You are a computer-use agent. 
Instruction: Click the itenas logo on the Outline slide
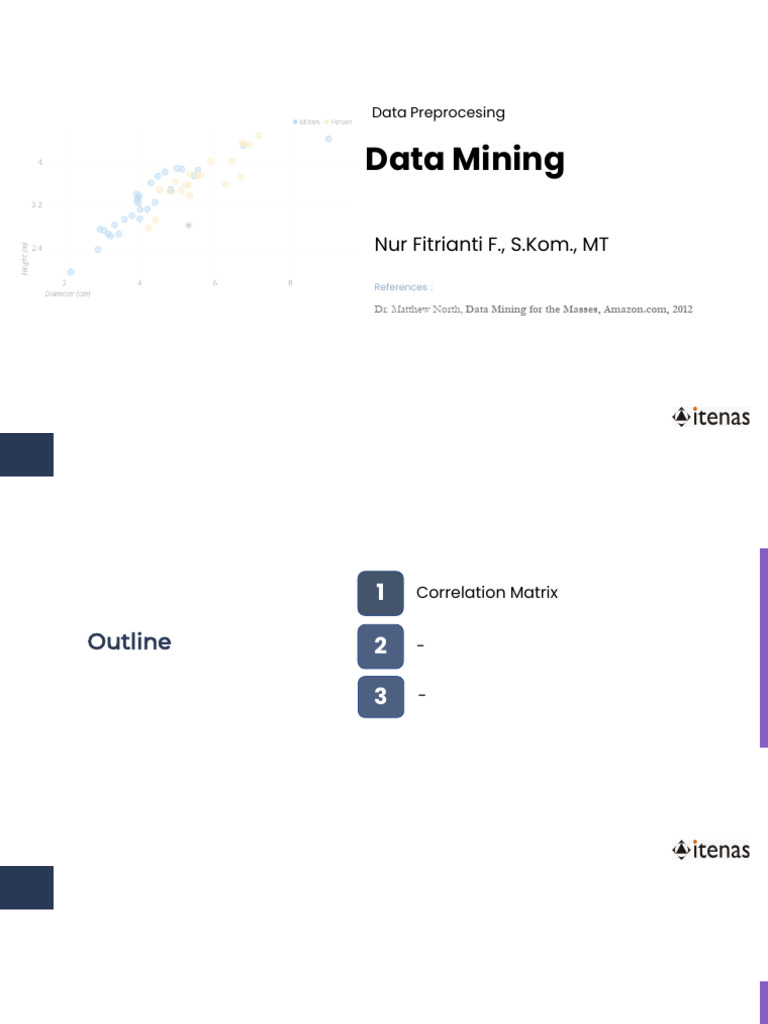pyautogui.click(x=711, y=850)
